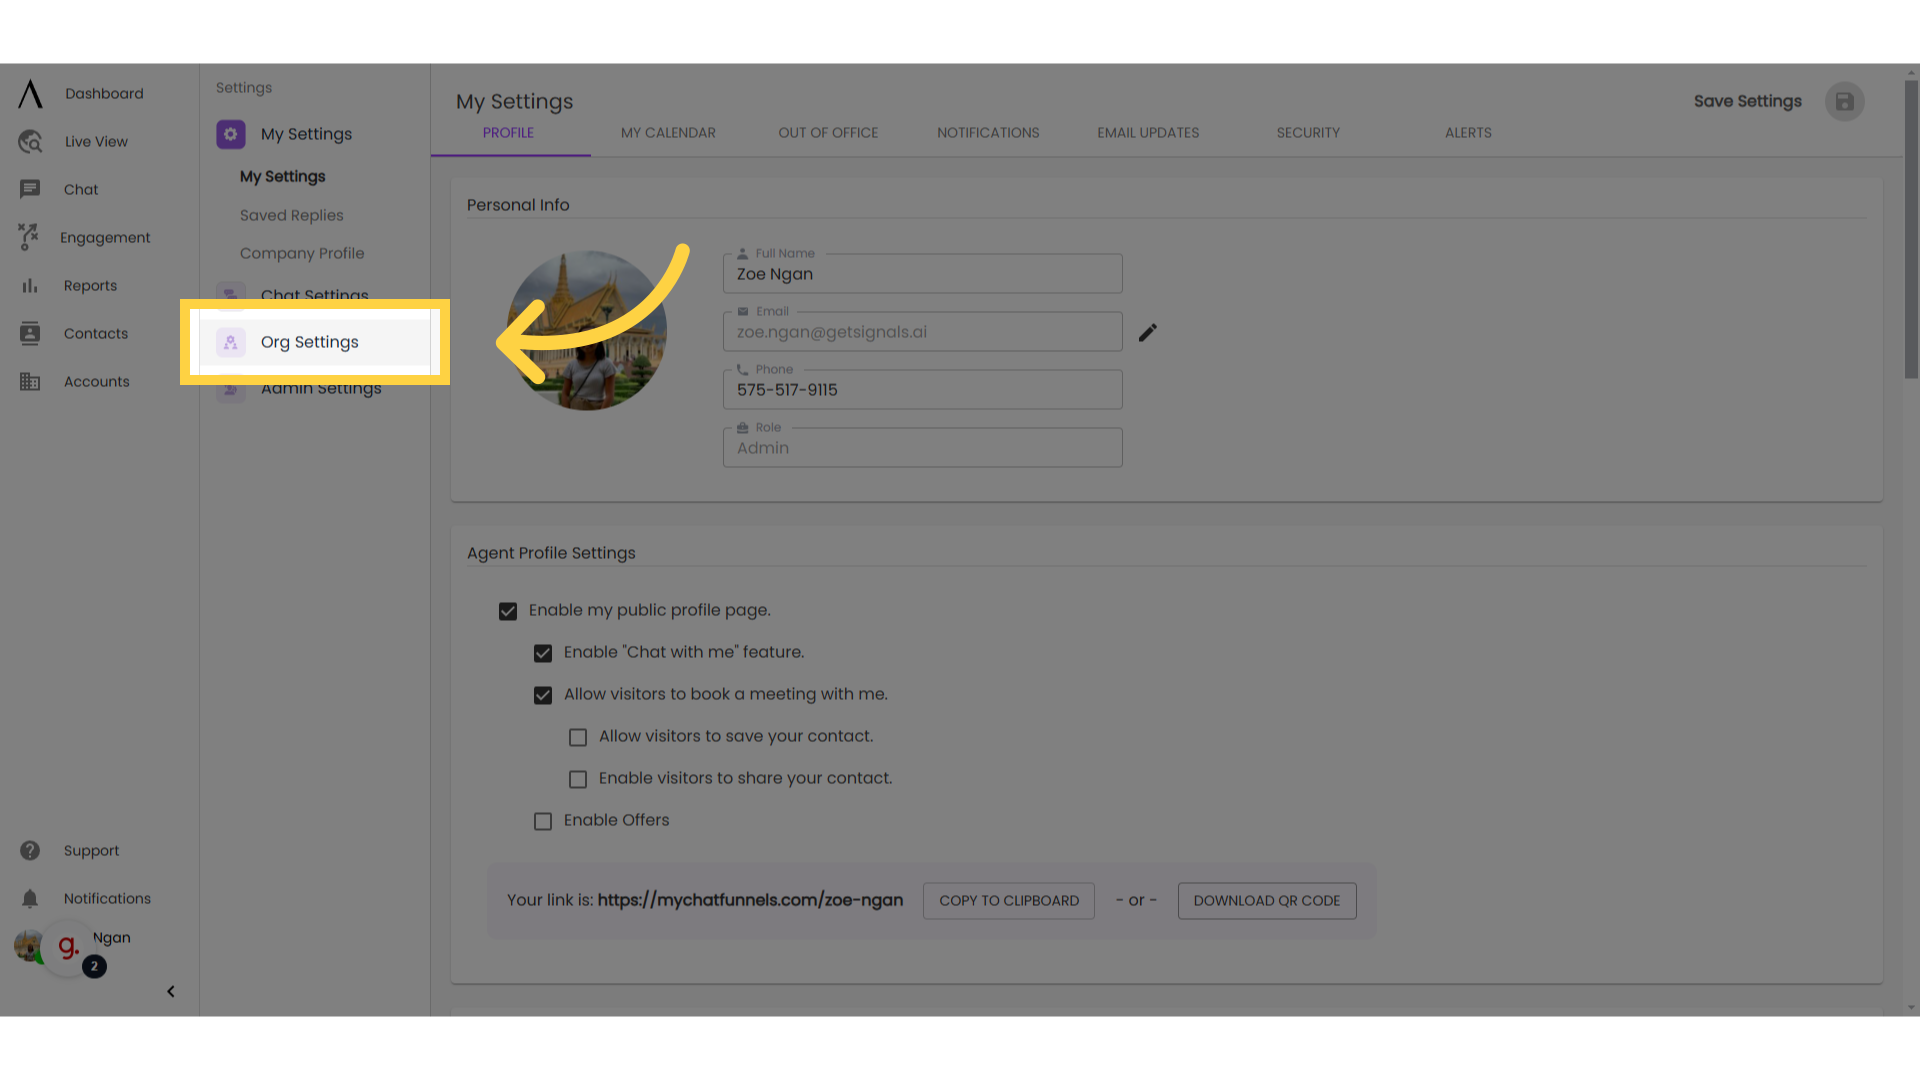This screenshot has height=1080, width=1920.
Task: Open Org Settings panel
Action: point(309,342)
